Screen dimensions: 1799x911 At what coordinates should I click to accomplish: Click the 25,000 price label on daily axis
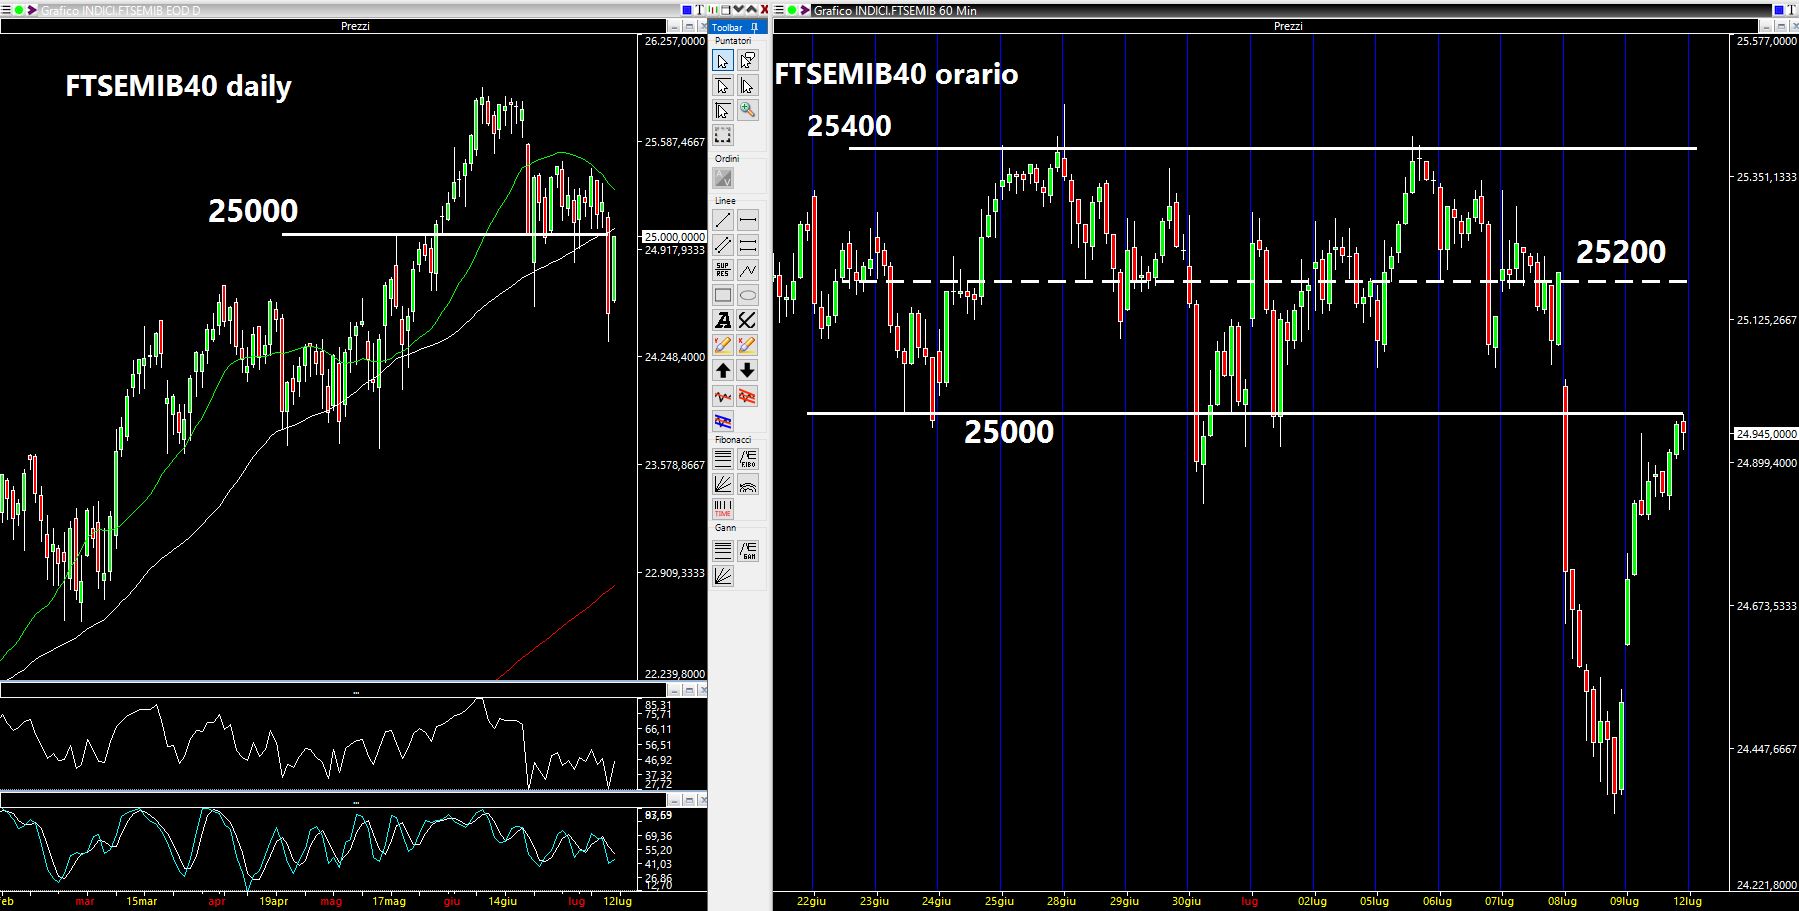[x=674, y=237]
